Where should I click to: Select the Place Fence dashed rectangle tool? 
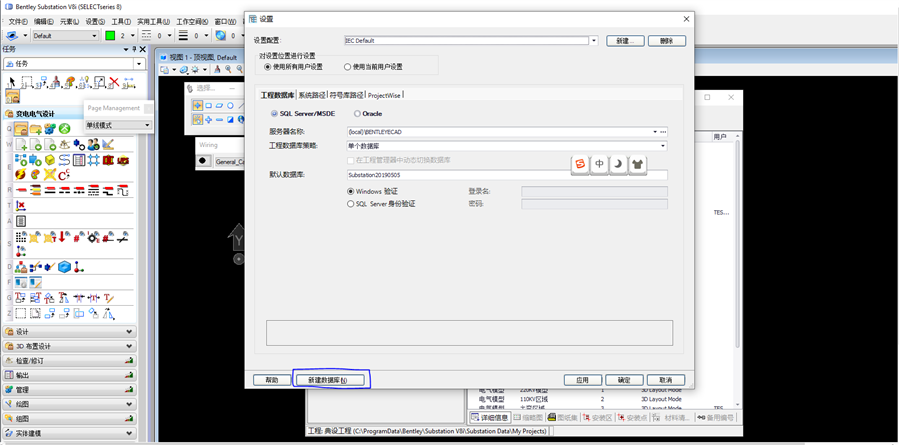pos(26,82)
